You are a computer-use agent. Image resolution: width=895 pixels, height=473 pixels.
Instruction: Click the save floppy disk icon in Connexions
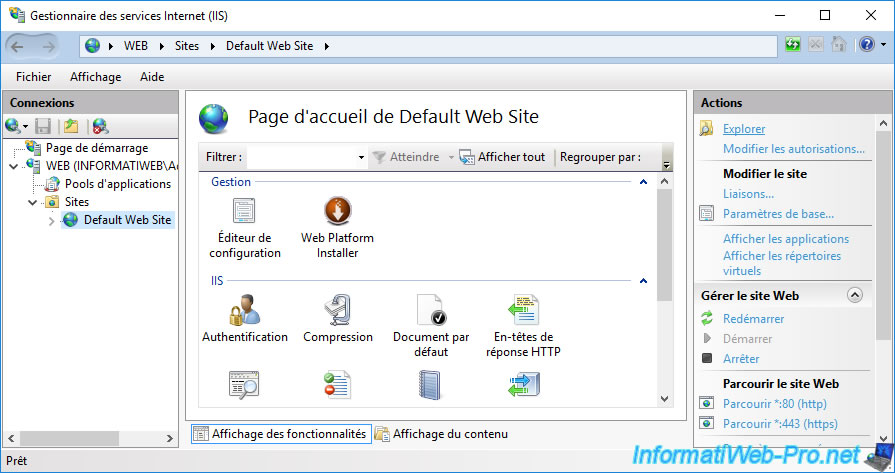pos(43,126)
